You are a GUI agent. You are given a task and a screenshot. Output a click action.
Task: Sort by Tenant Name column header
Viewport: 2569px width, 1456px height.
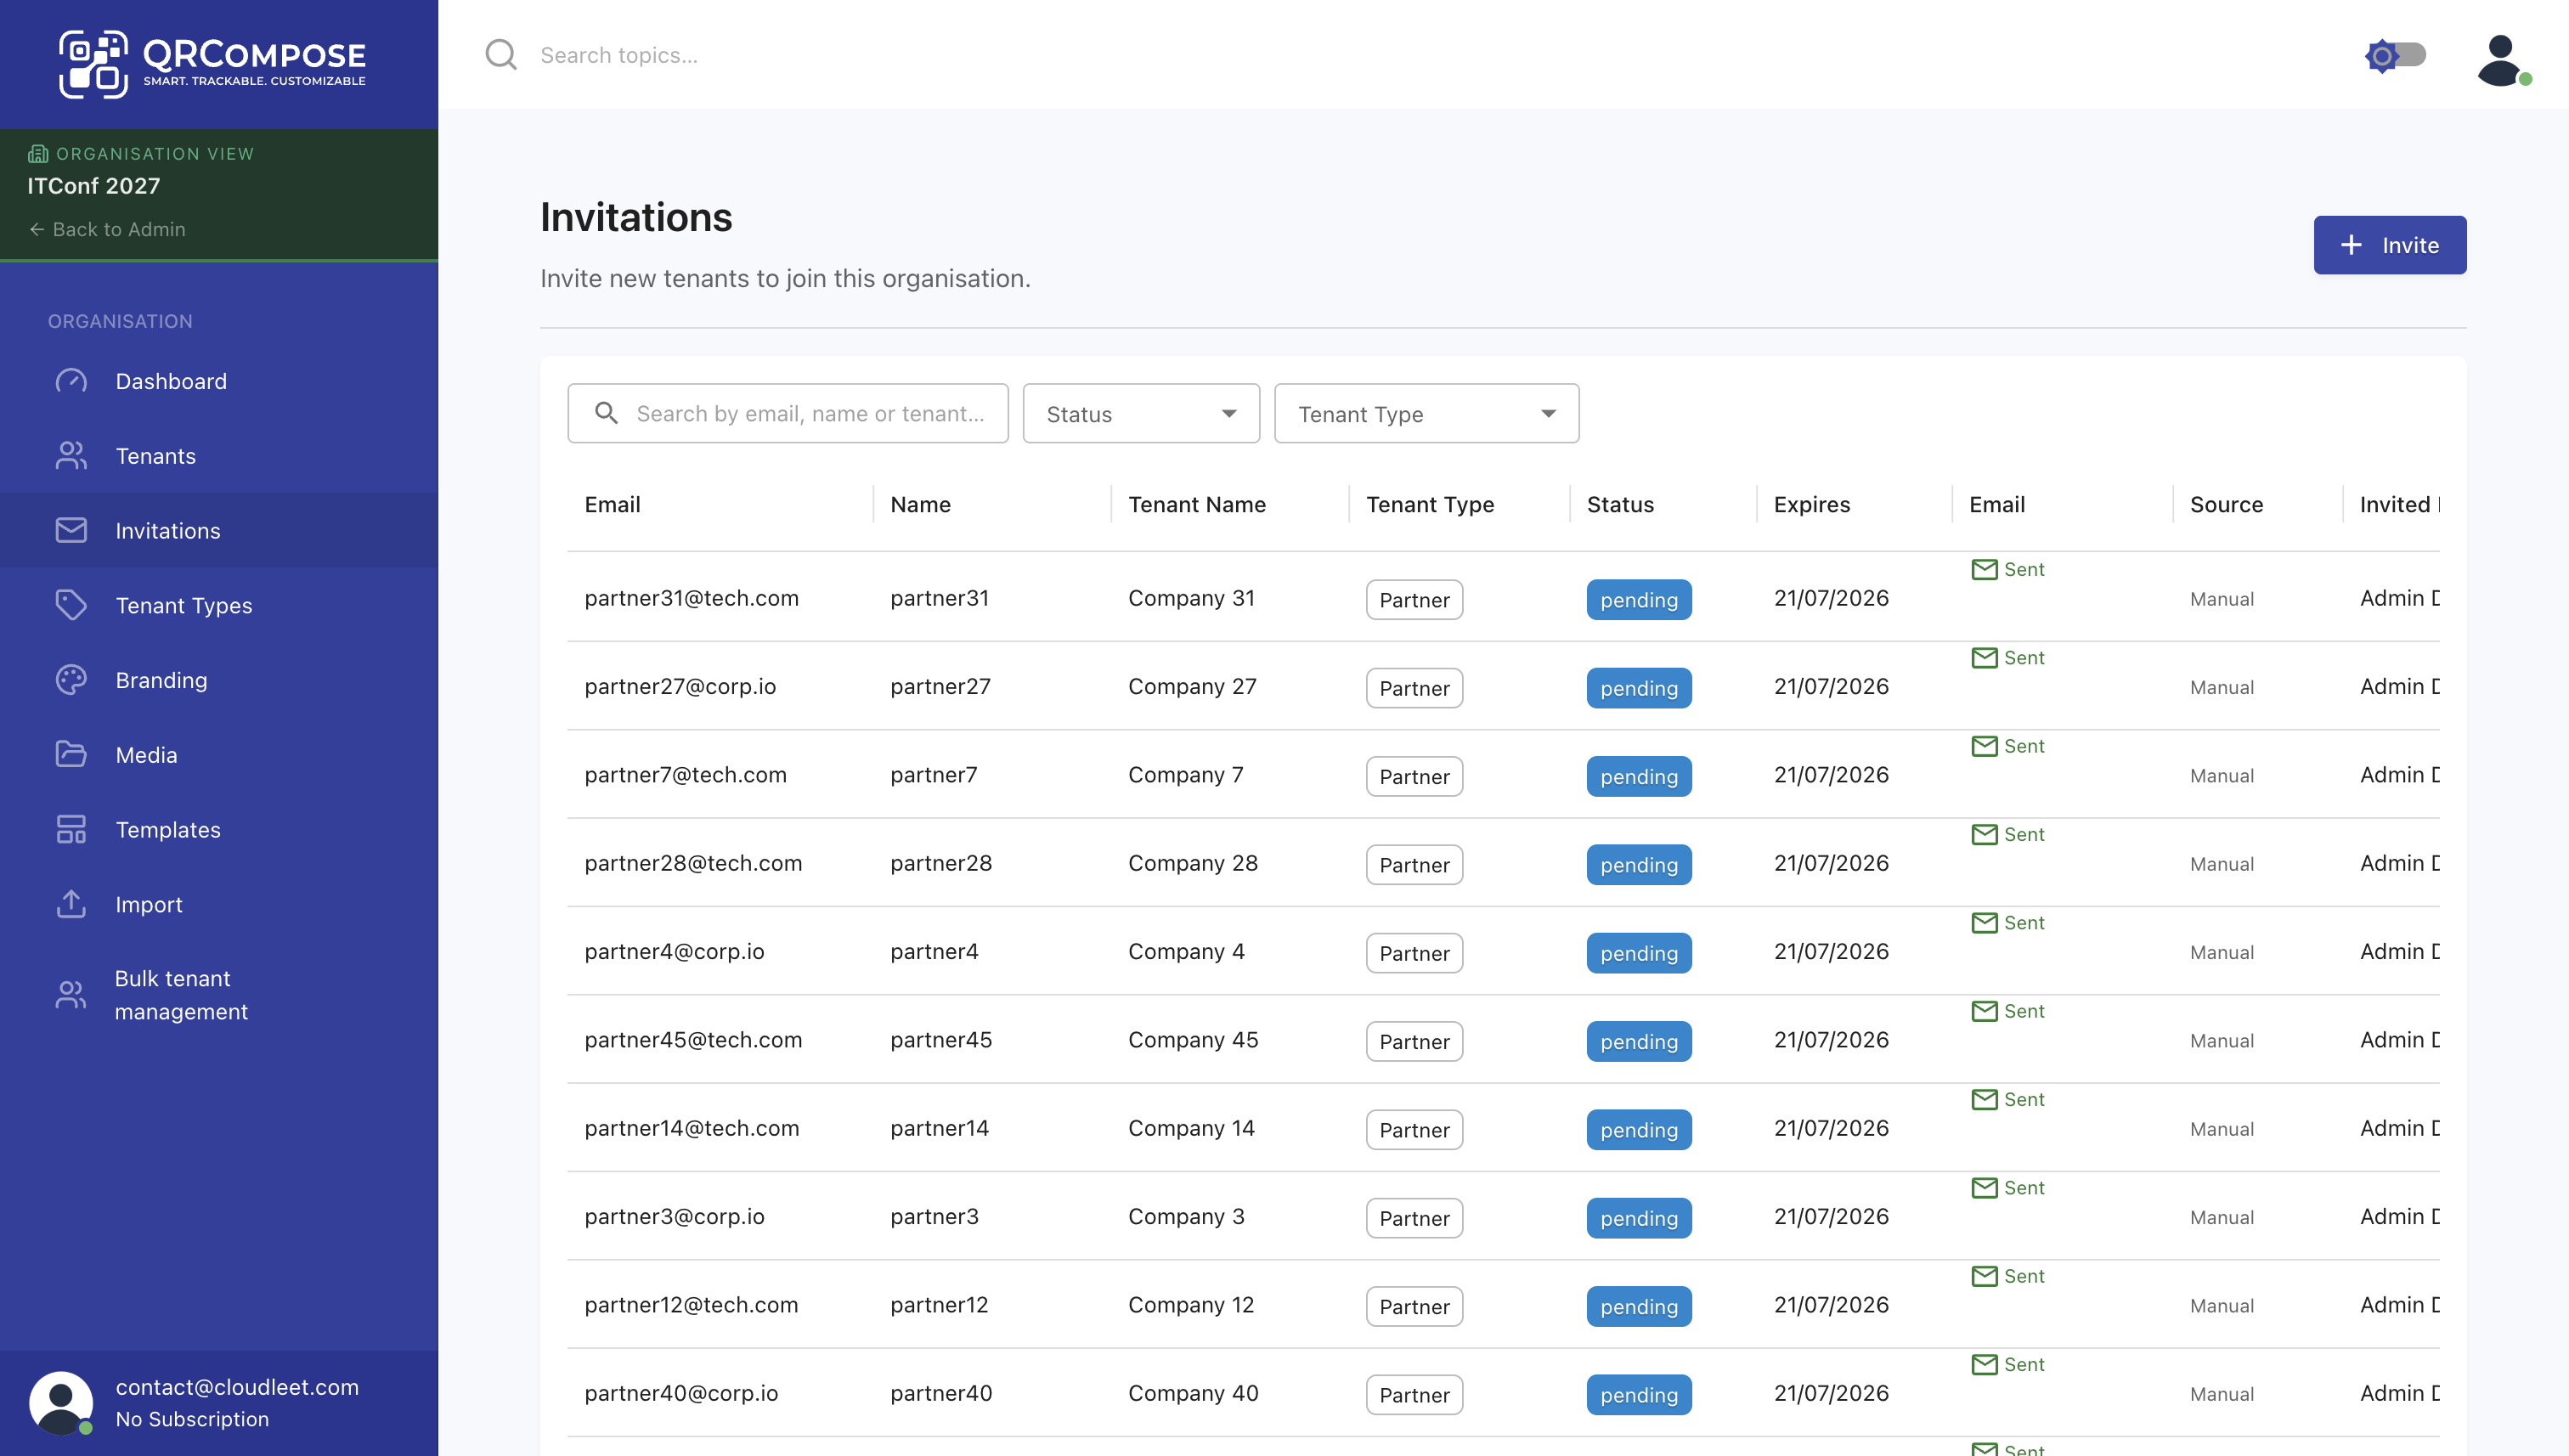pyautogui.click(x=1197, y=504)
